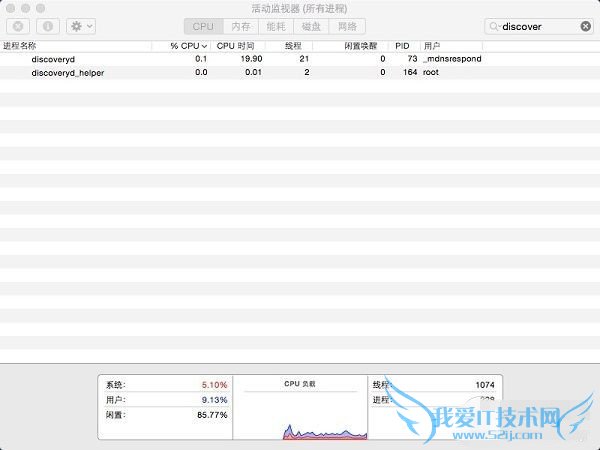
Task: Sort by 闲置唤醒 column header
Action: (351, 46)
